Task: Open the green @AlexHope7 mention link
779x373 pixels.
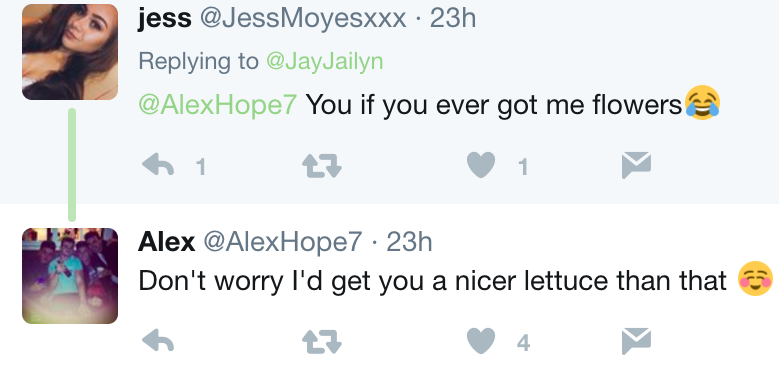Action: [x=218, y=105]
